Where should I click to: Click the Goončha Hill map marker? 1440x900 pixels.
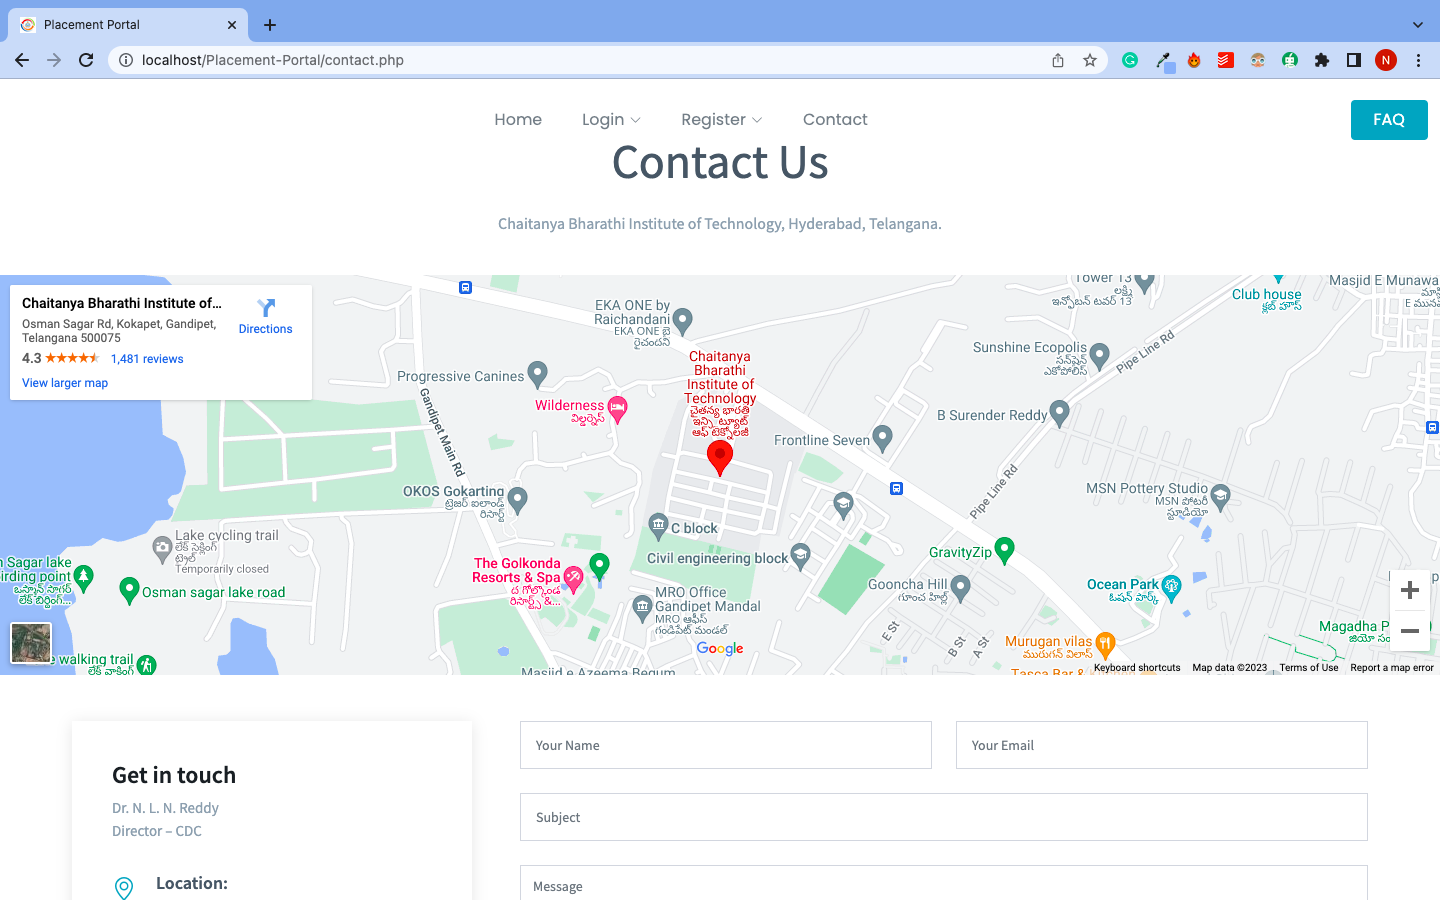[961, 588]
